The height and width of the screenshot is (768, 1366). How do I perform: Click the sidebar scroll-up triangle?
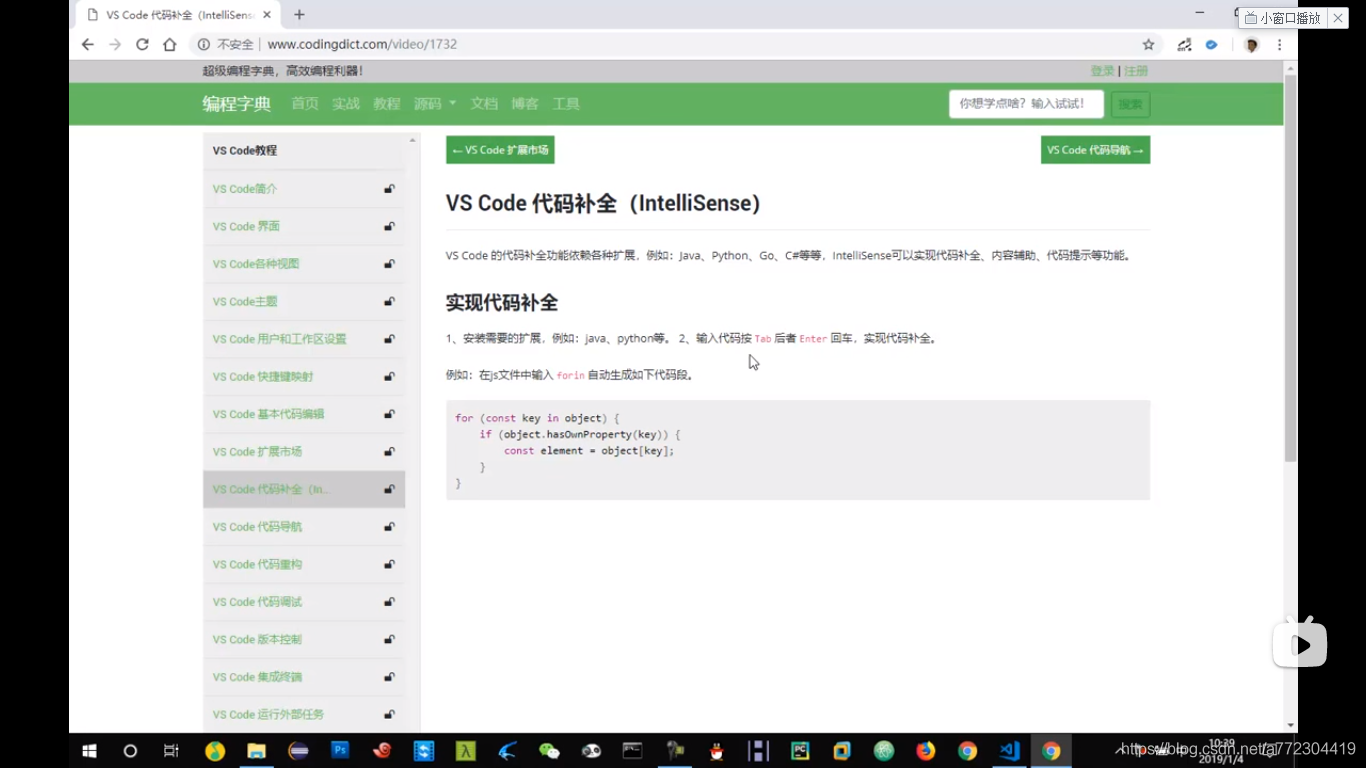[412, 141]
